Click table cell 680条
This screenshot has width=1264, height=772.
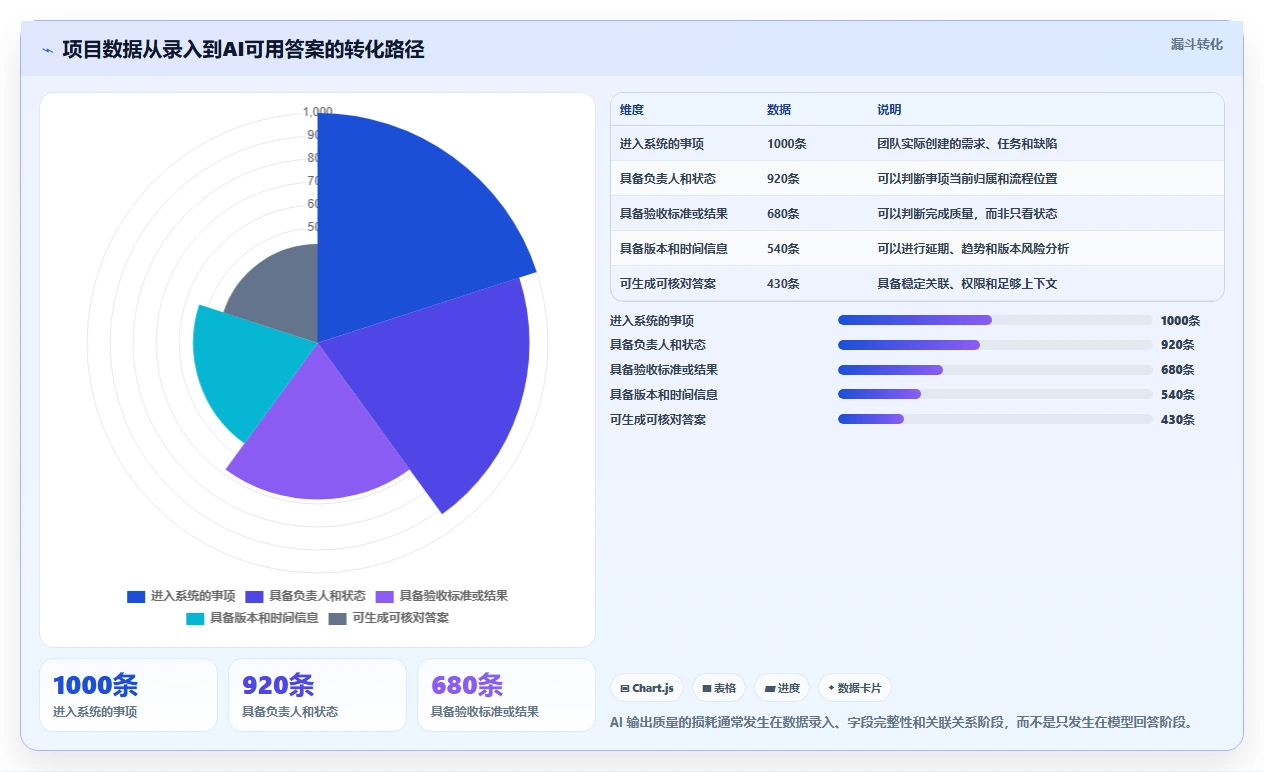coord(783,214)
